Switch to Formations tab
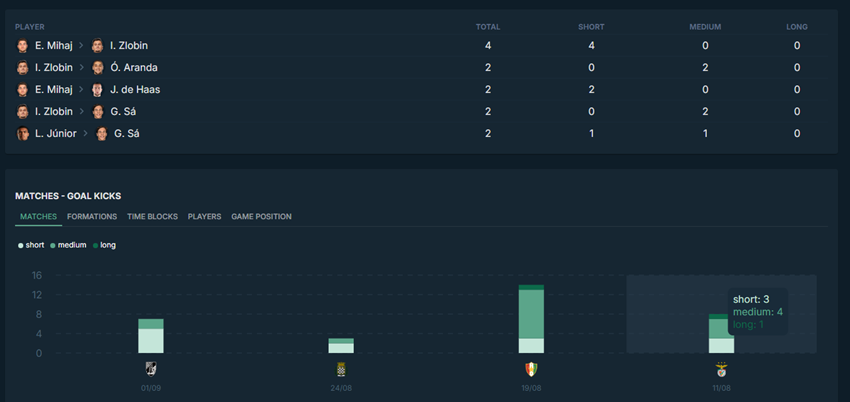 92,216
